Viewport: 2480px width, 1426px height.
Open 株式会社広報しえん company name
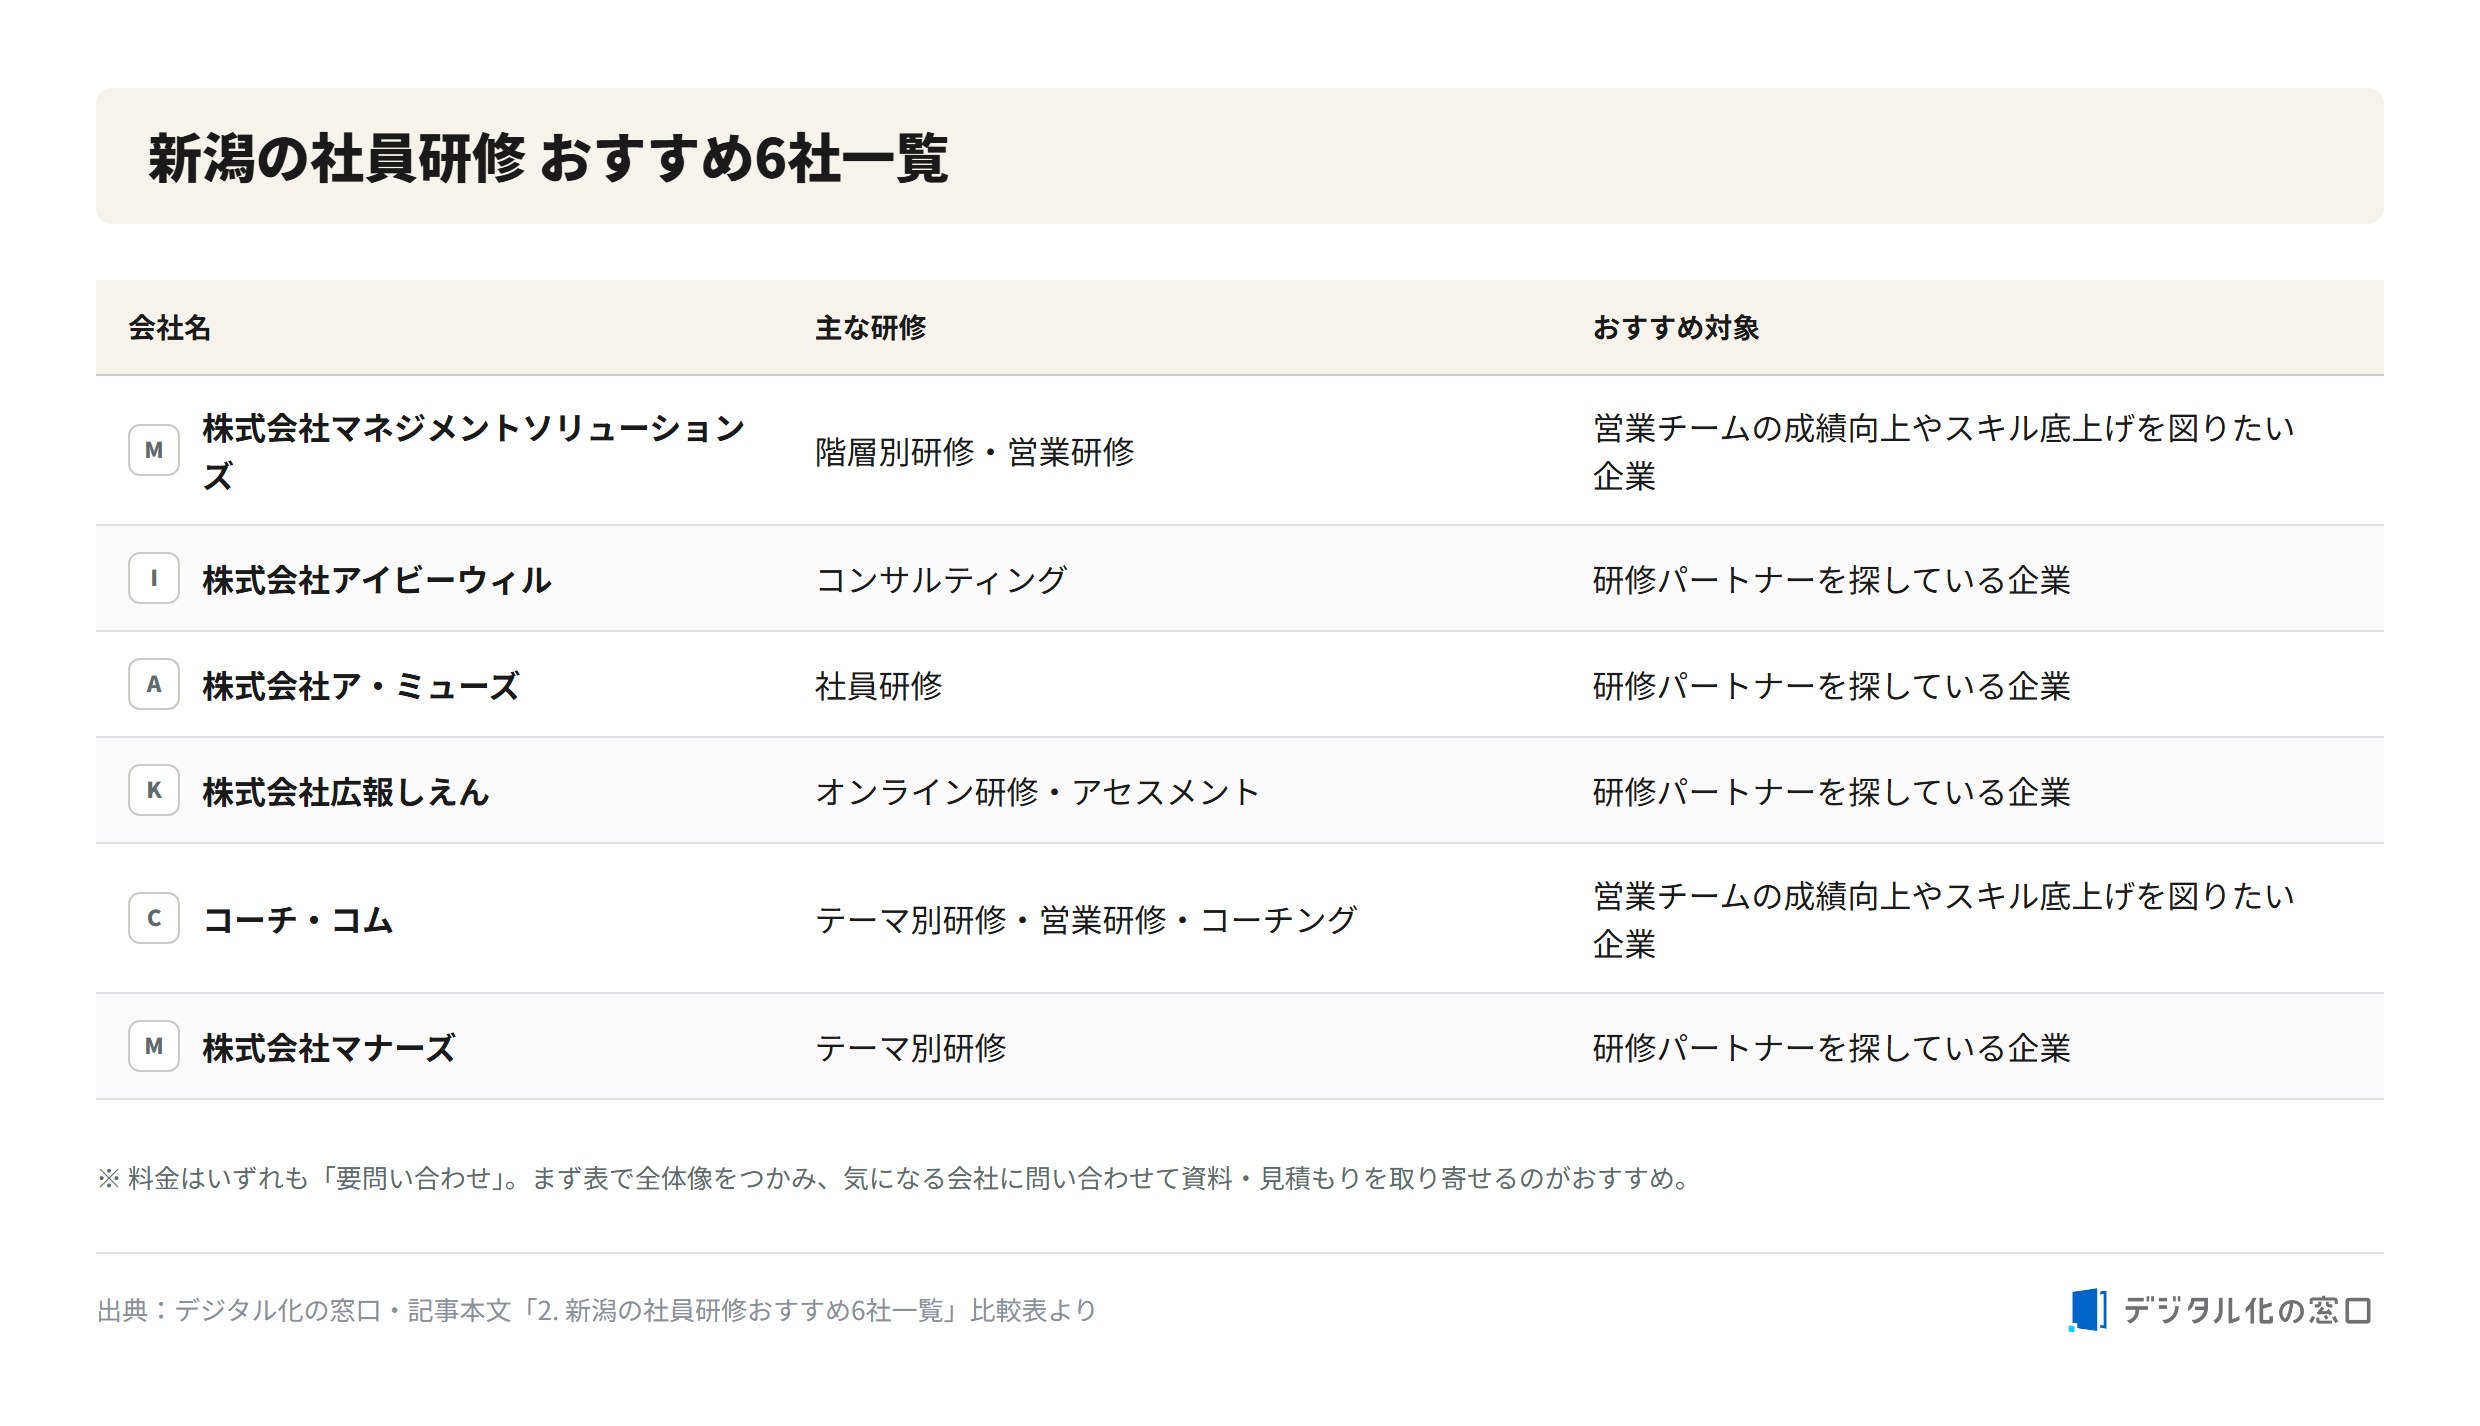pyautogui.click(x=346, y=792)
